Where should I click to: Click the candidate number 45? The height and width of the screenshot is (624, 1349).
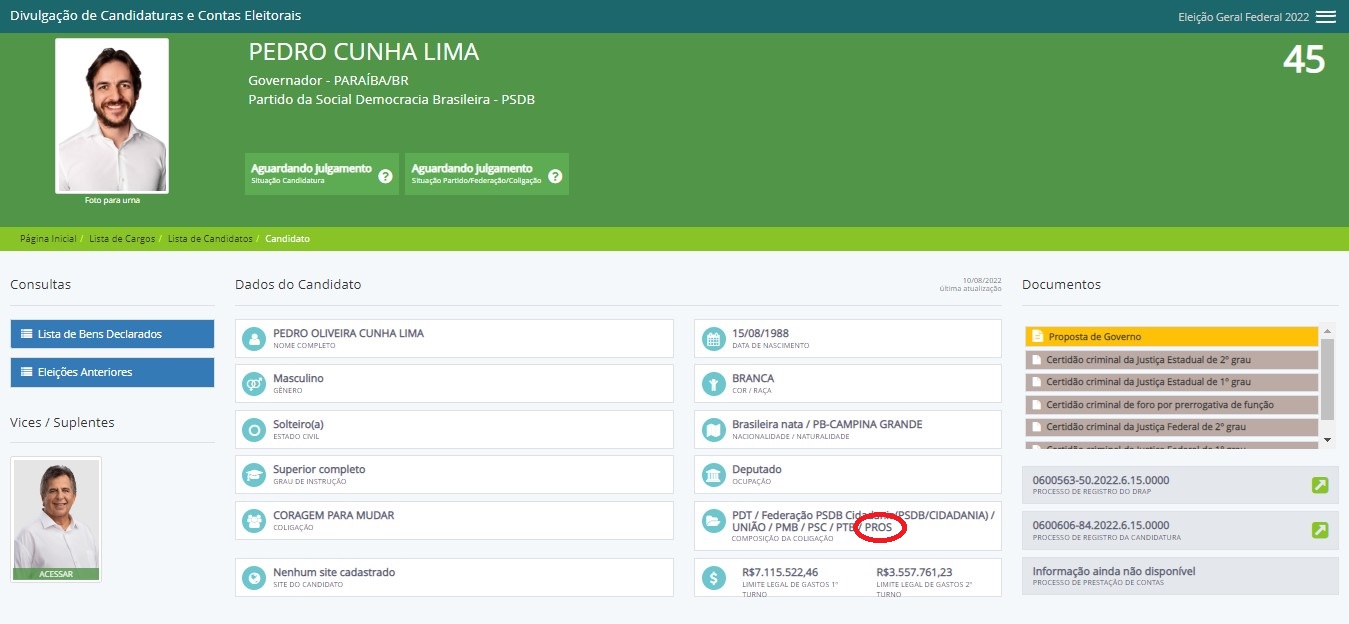point(1304,60)
